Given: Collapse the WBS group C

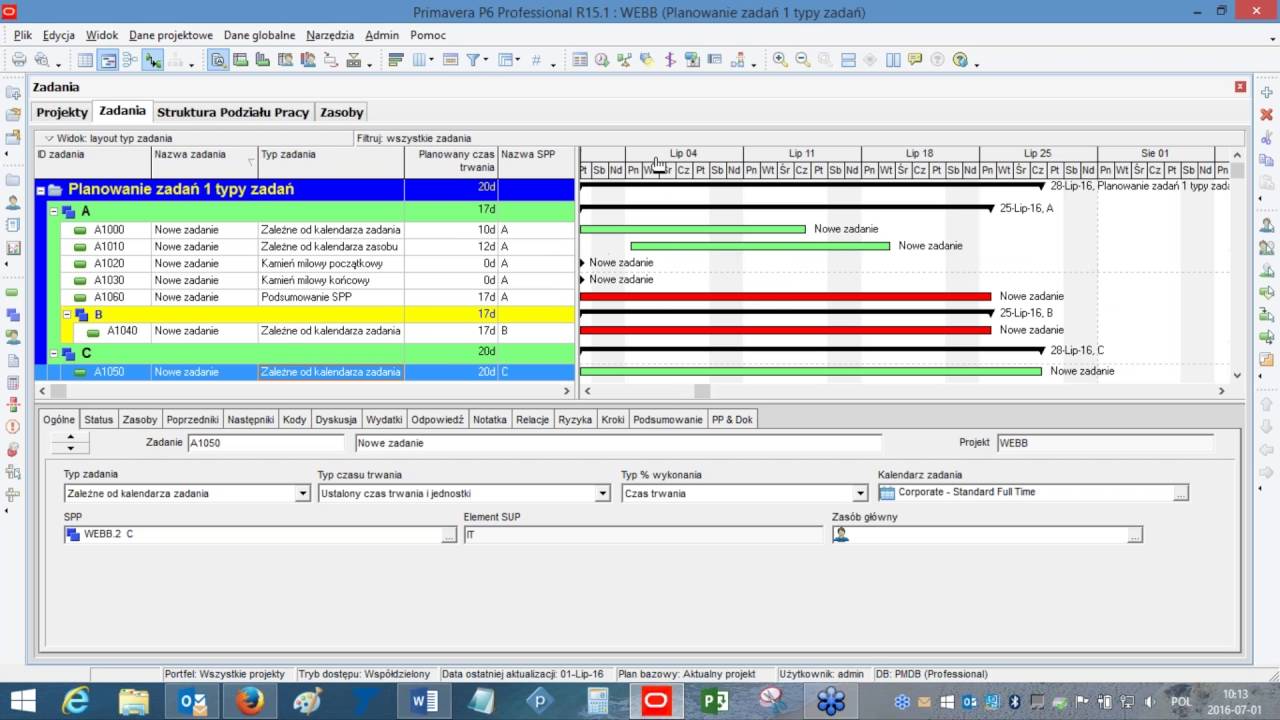Looking at the screenshot, I should click(x=53, y=353).
